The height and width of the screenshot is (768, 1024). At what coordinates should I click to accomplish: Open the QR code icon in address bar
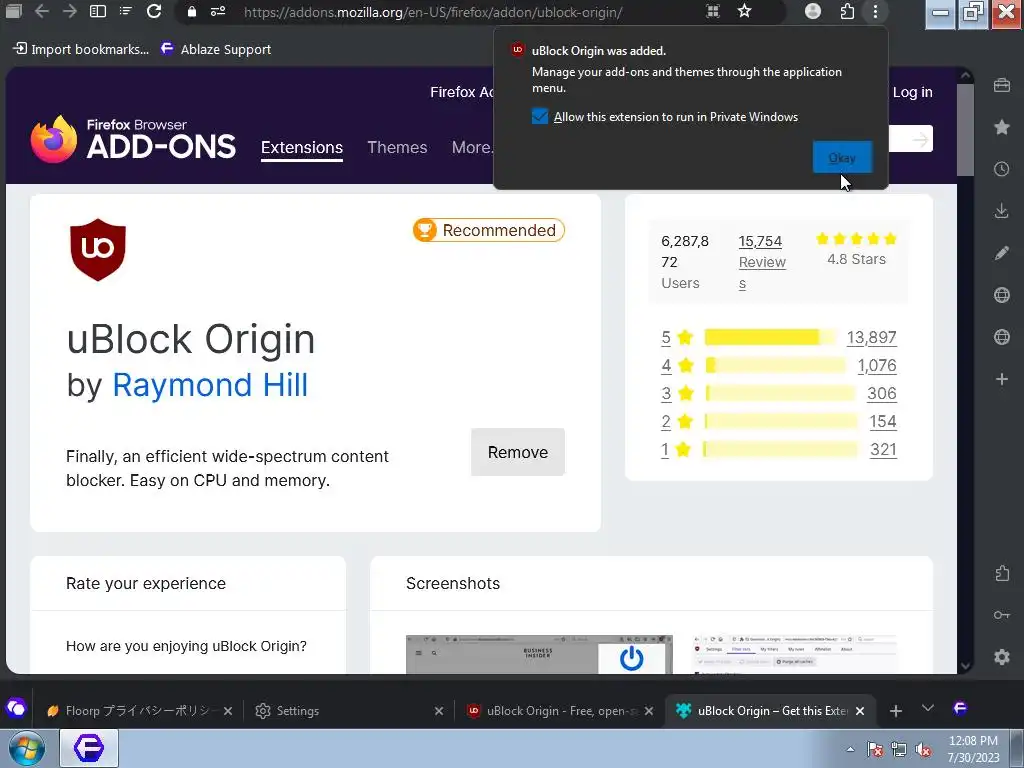coord(713,11)
